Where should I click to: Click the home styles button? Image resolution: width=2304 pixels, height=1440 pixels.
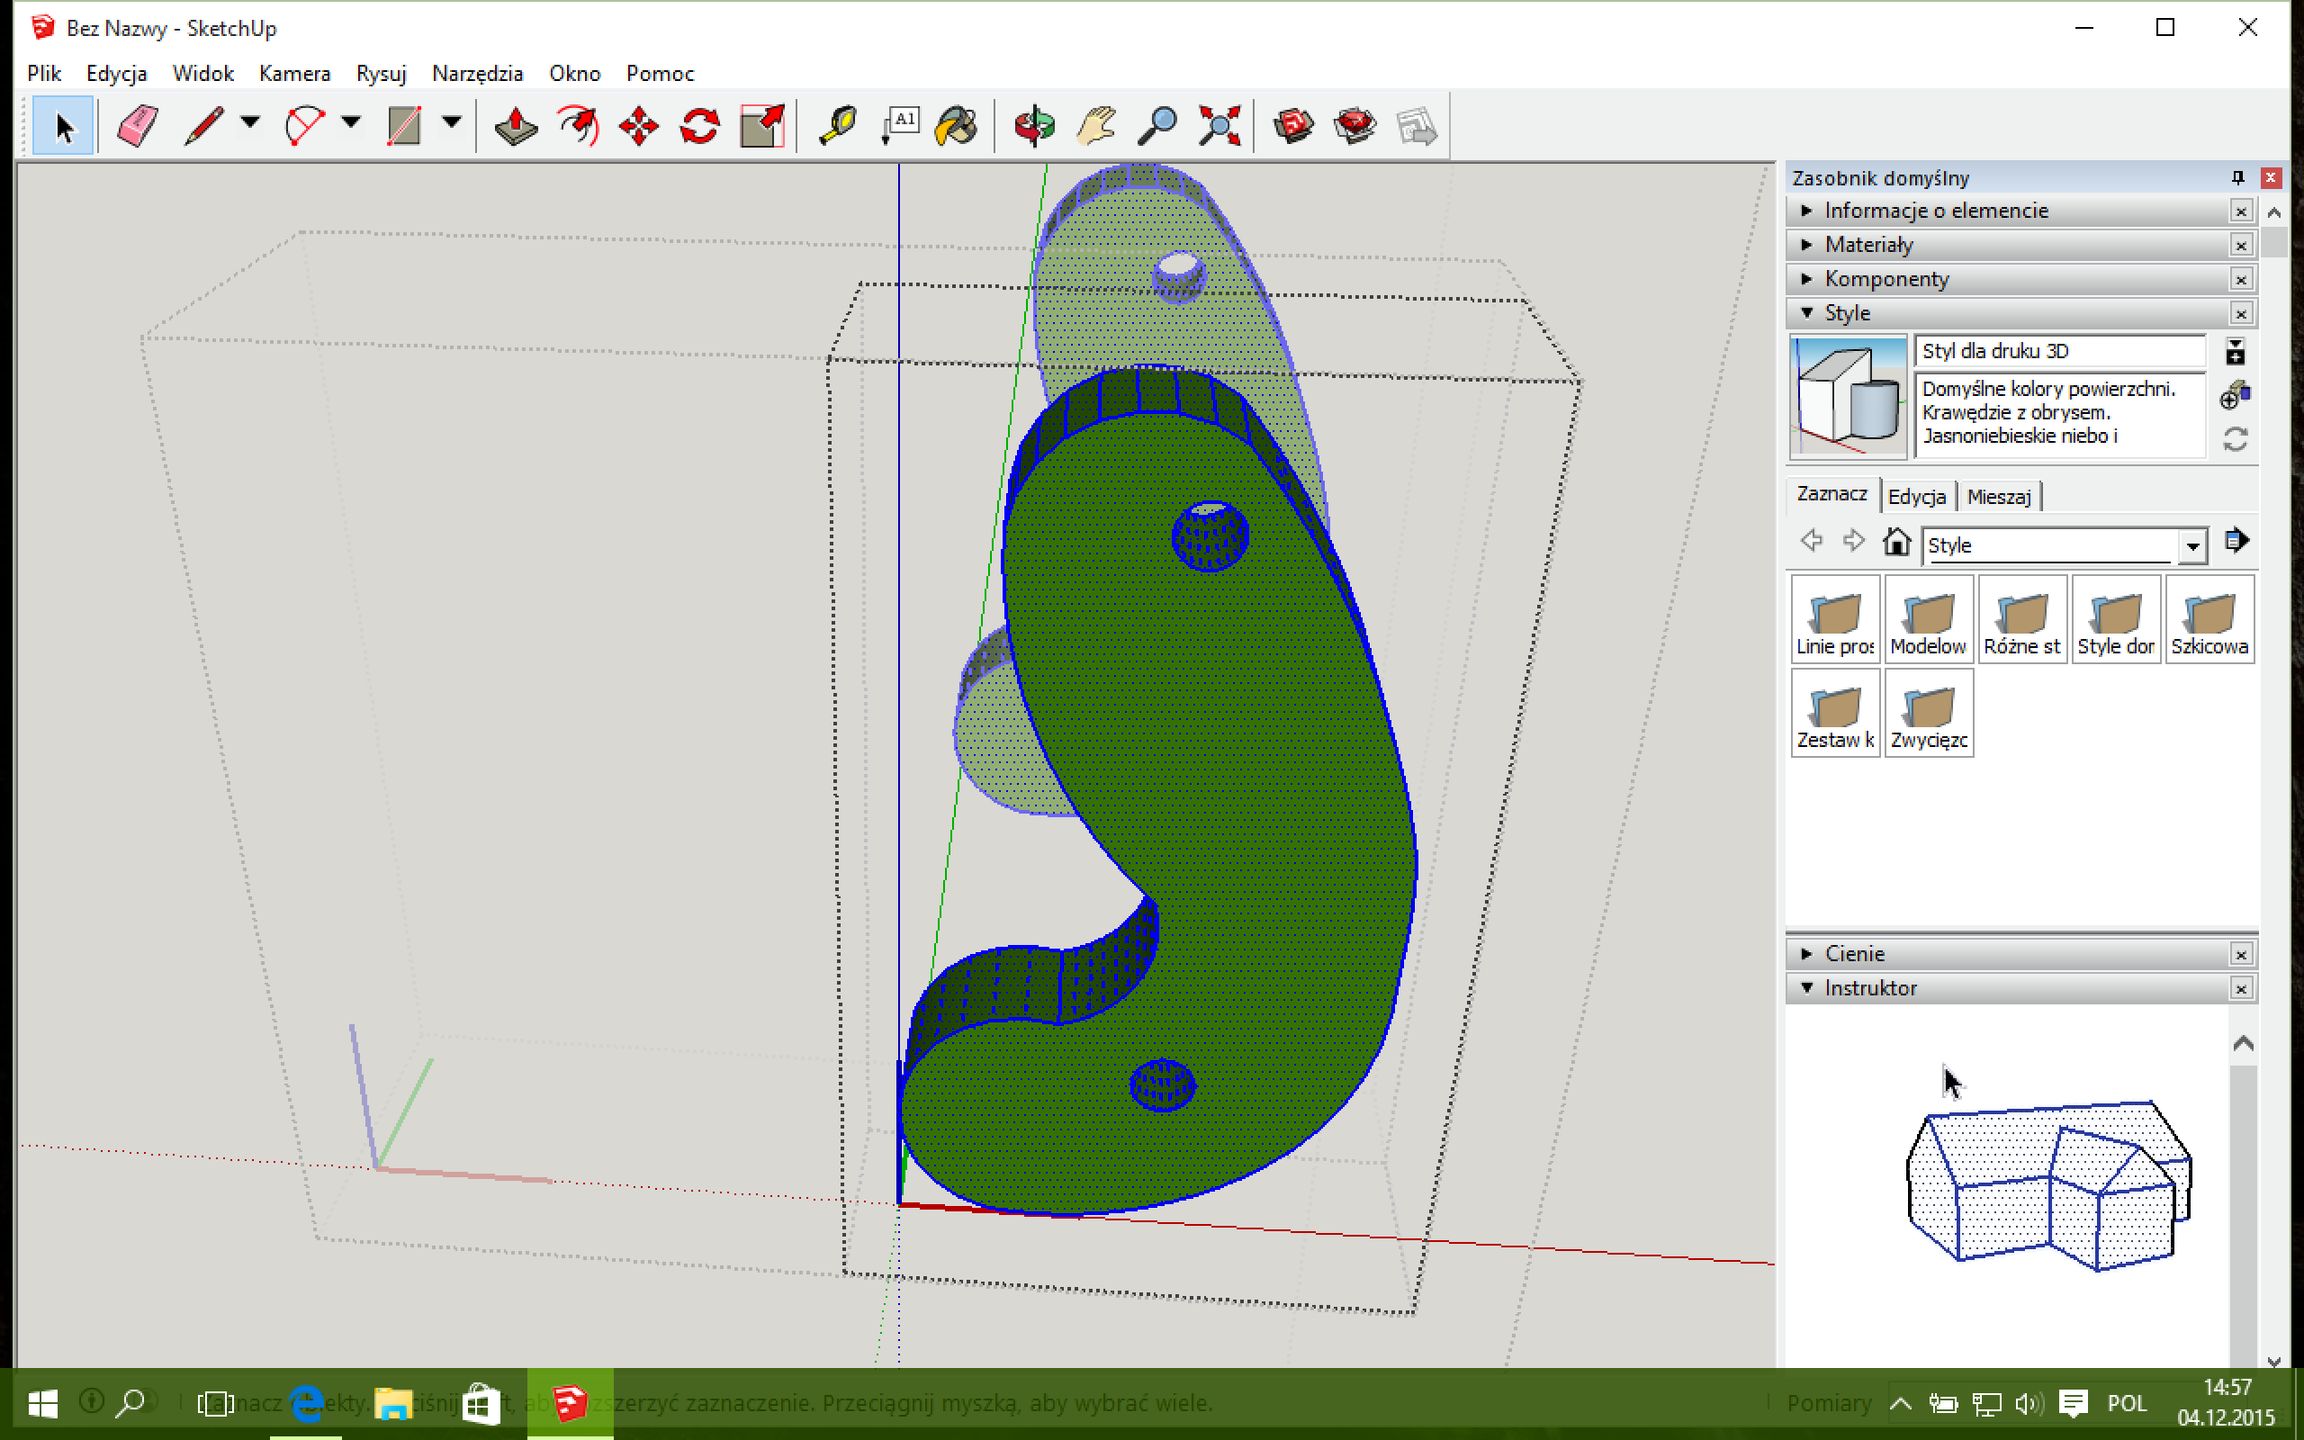click(1896, 543)
